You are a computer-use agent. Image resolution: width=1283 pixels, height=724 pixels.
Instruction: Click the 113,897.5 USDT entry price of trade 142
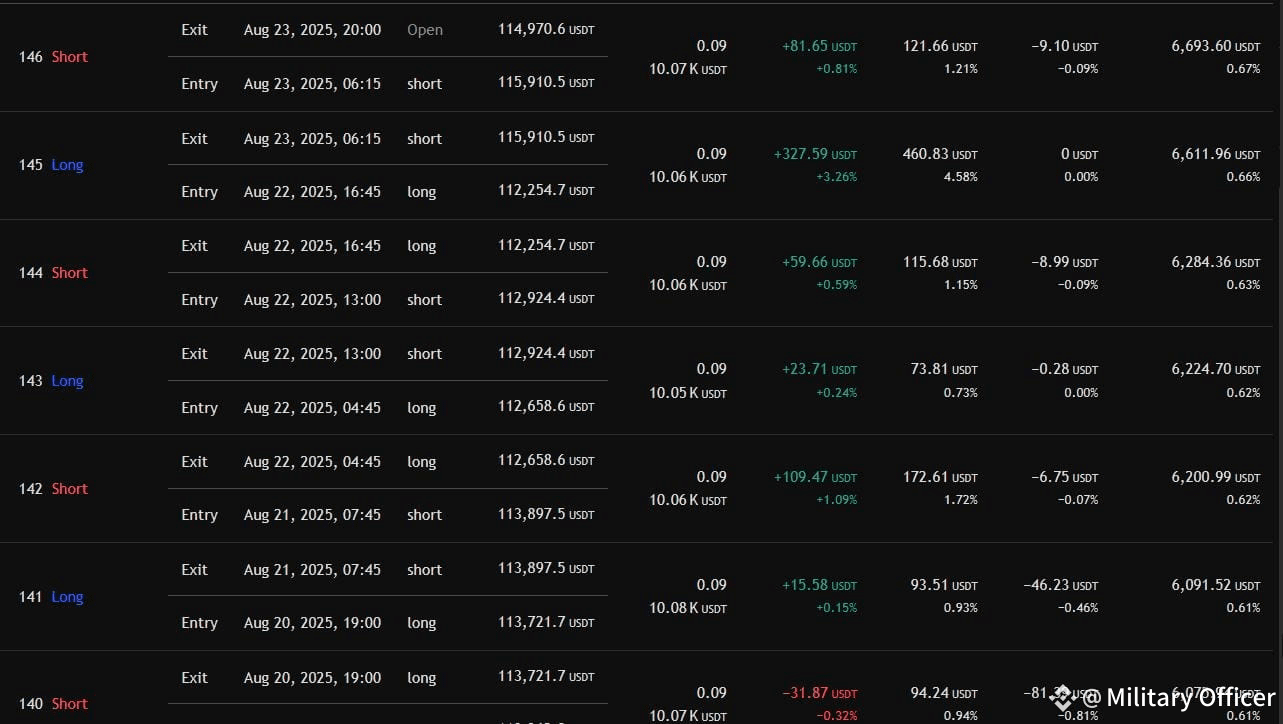point(546,515)
